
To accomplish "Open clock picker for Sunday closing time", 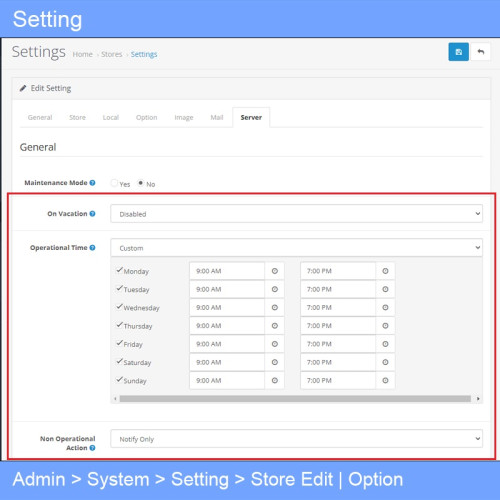I will pos(385,380).
